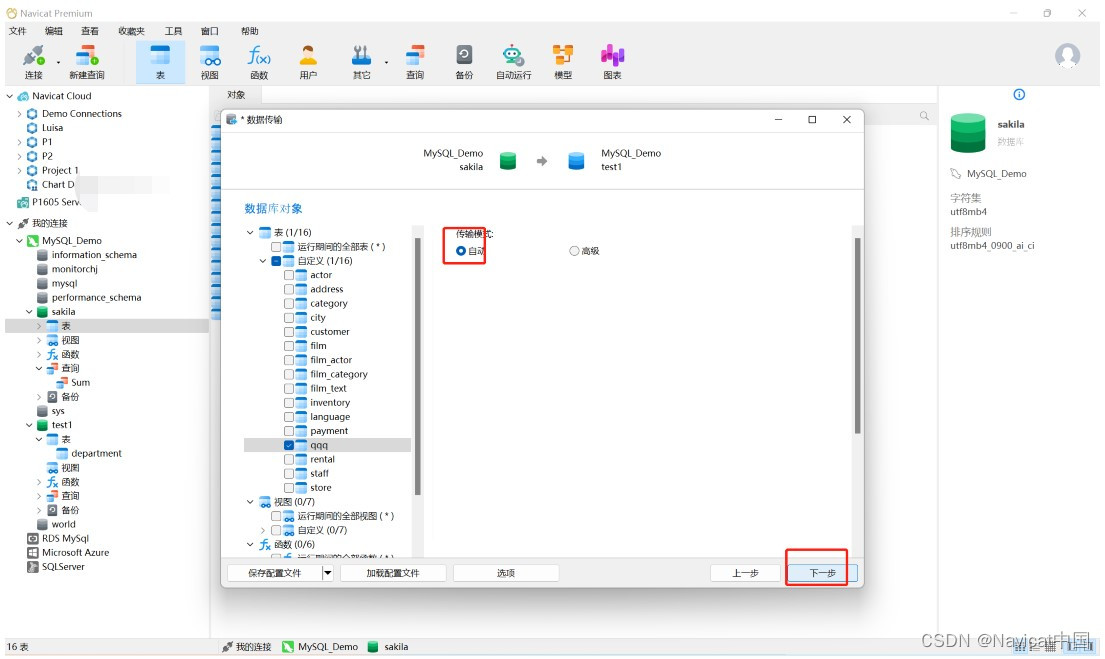Screen dimensions: 1105x659
Task: Open the Function (函数) toolbar icon
Action: click(259, 62)
